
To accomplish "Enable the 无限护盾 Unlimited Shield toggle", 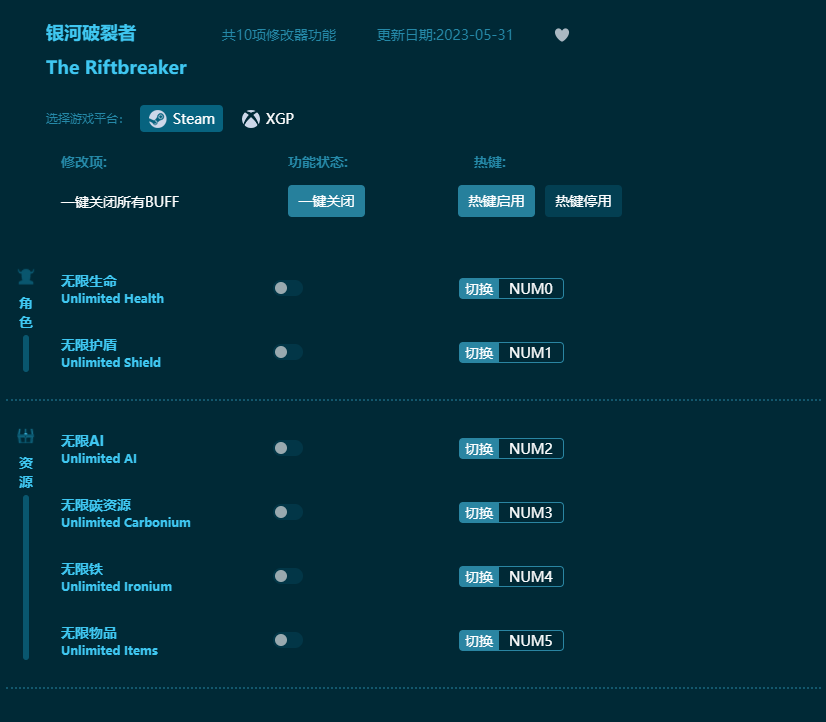I will (x=288, y=352).
